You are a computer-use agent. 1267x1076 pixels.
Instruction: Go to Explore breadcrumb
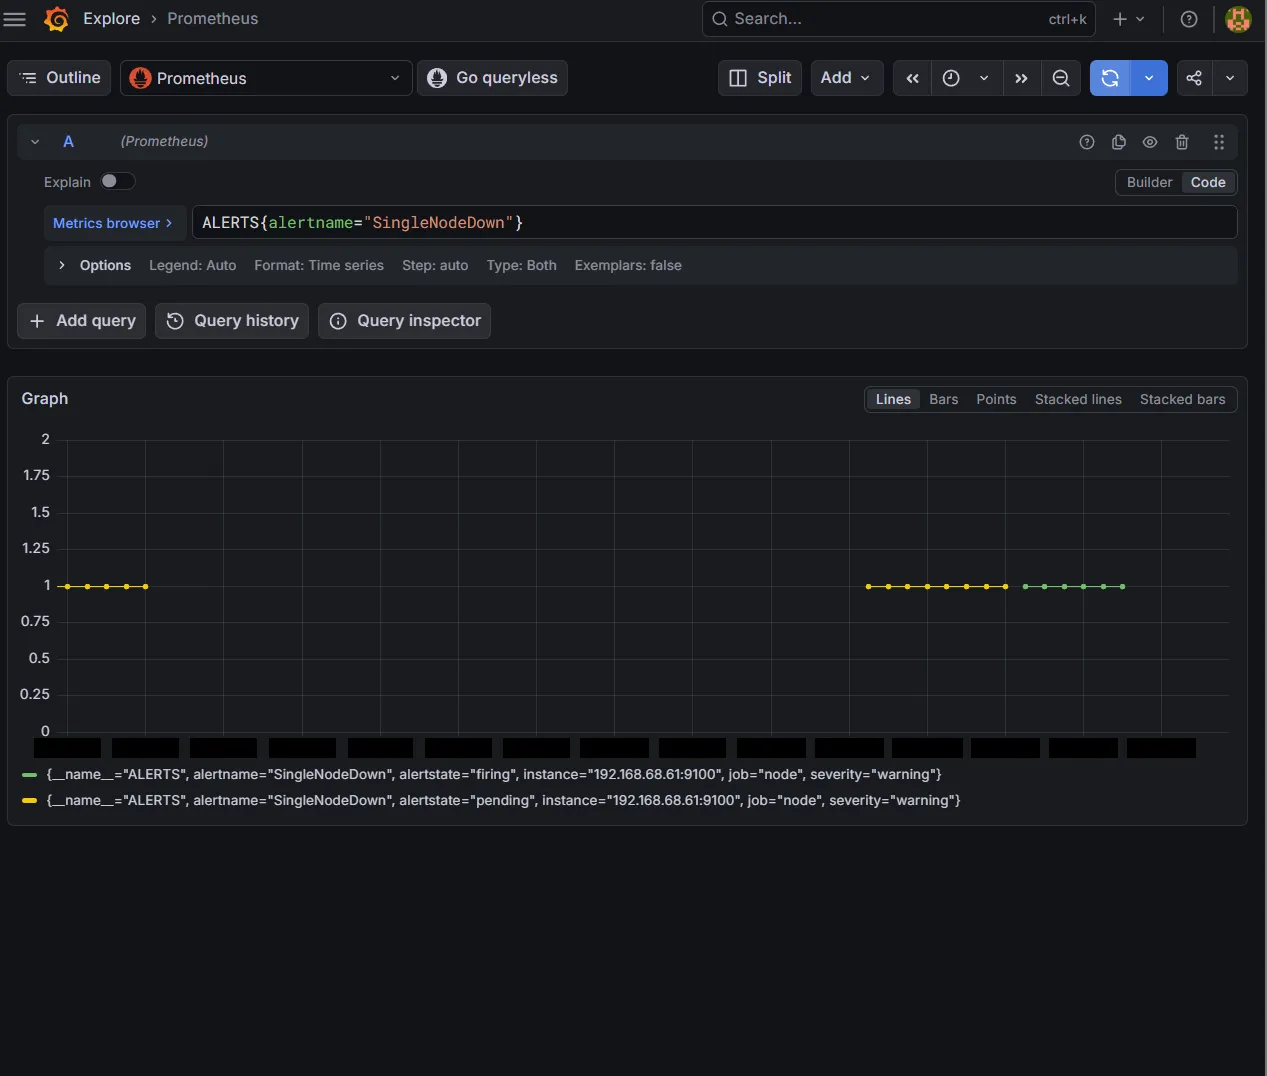(111, 19)
